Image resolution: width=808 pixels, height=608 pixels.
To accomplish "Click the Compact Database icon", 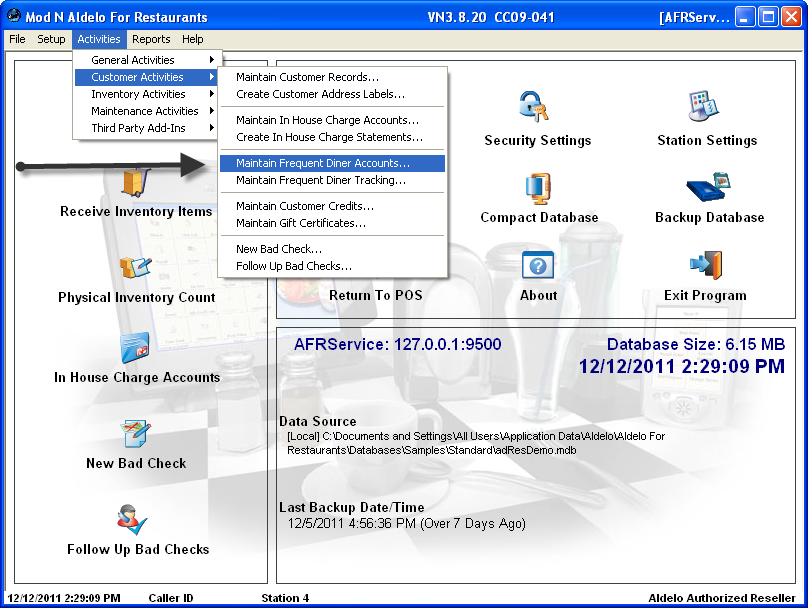I will [538, 189].
